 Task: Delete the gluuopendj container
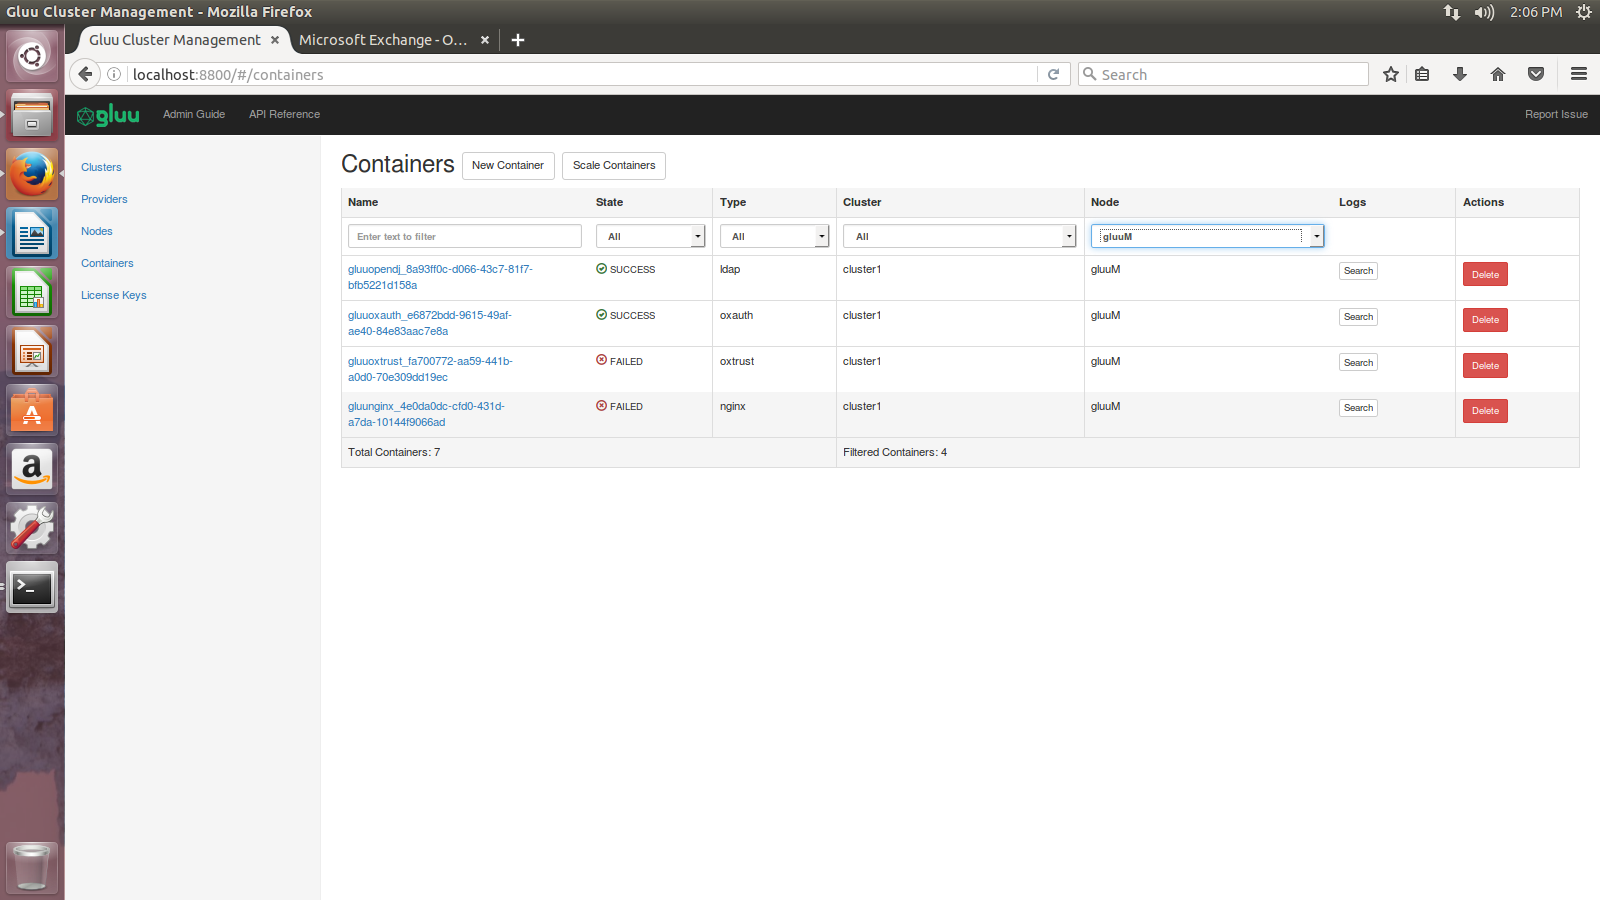[x=1485, y=274]
